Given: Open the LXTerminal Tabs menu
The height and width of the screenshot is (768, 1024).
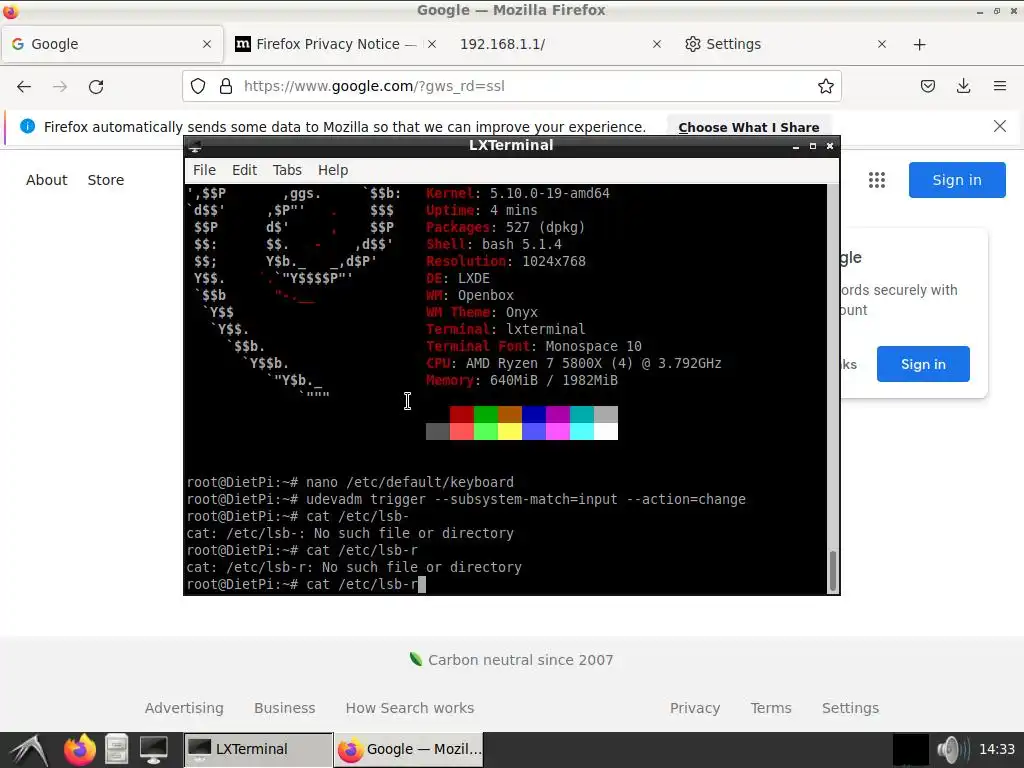Looking at the screenshot, I should point(287,170).
